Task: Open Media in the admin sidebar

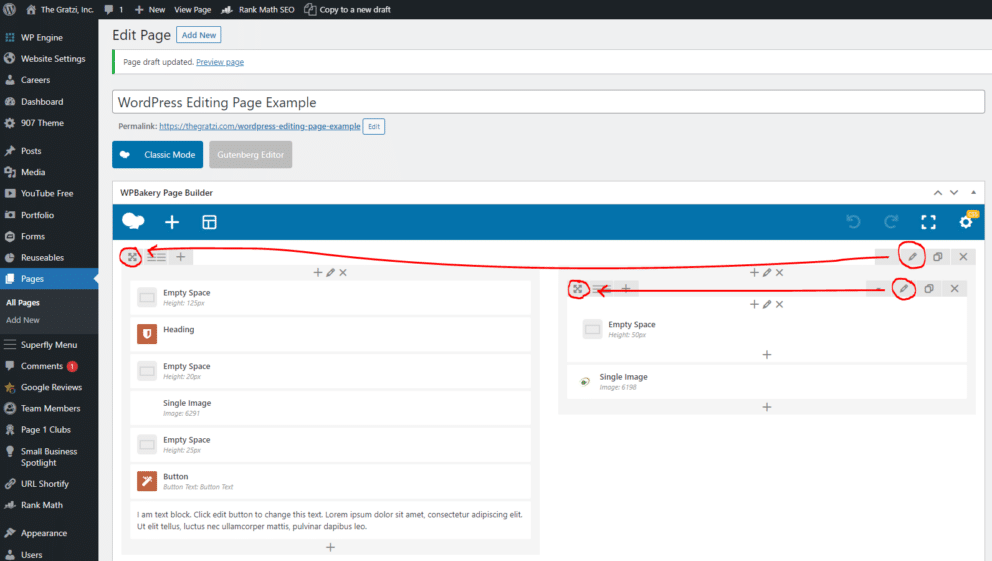Action: pyautogui.click(x=33, y=172)
